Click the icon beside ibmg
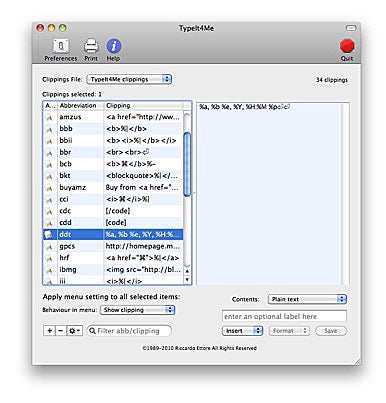 point(49,270)
